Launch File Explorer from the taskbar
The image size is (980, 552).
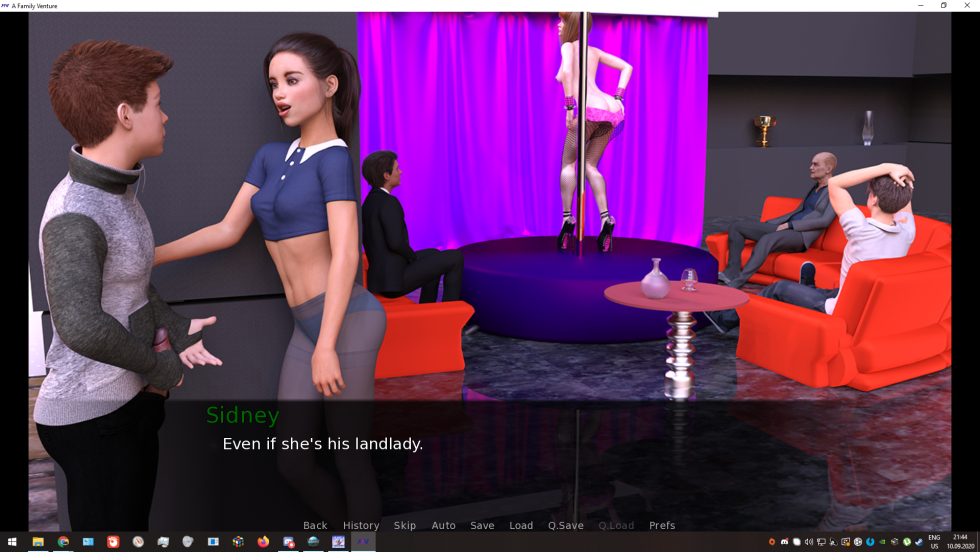point(38,542)
